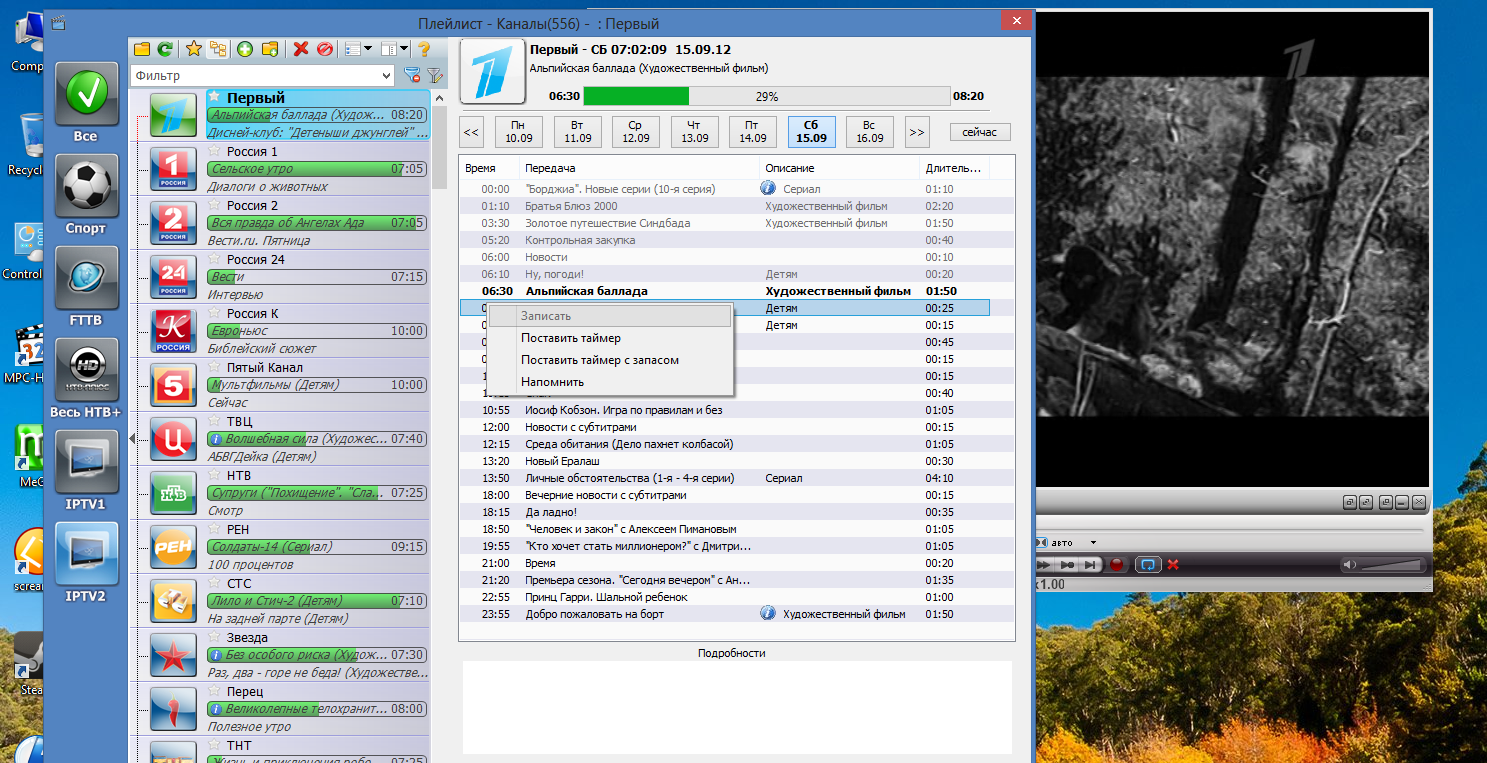Add a channel with the green plus icon

pyautogui.click(x=245, y=48)
